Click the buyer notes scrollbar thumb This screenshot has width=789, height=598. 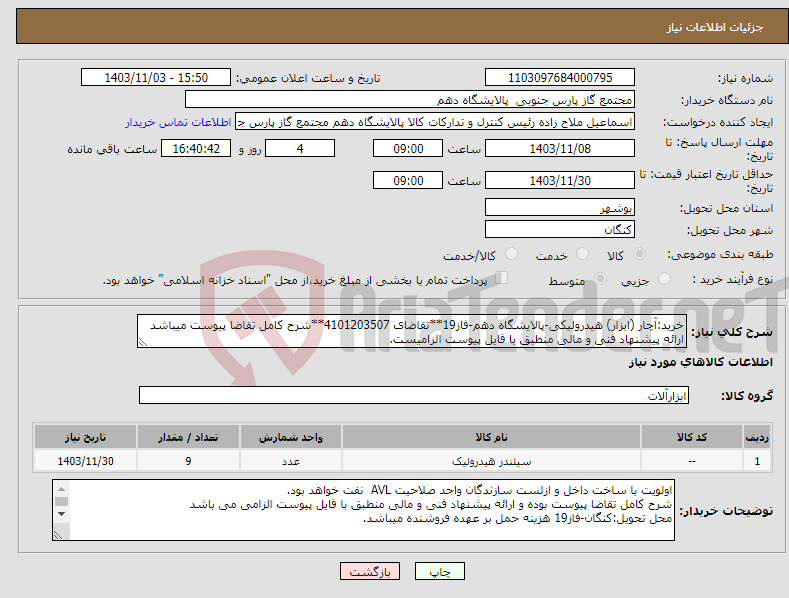[x=61, y=501]
